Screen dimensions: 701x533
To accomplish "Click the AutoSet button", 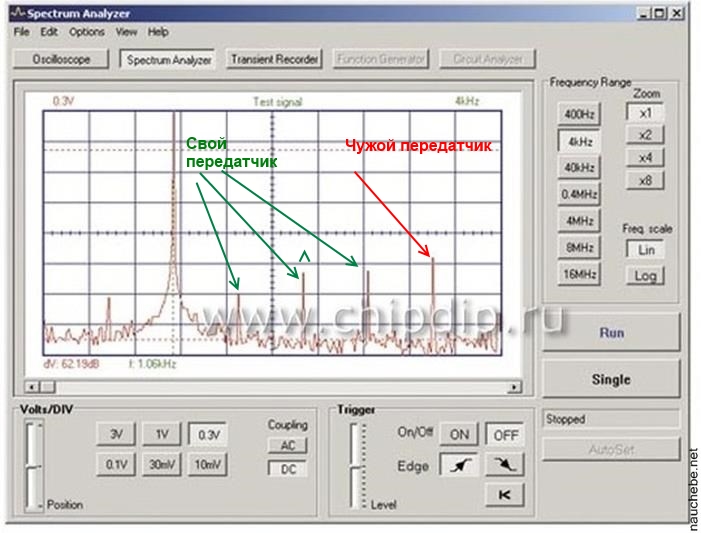I will [x=611, y=449].
